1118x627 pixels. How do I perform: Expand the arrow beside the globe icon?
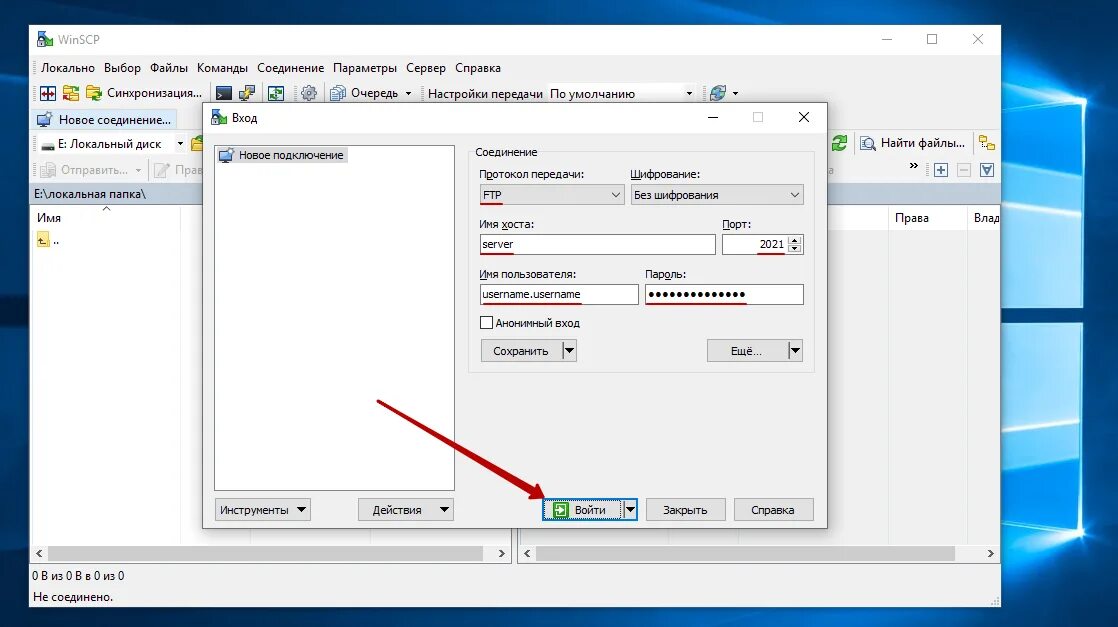(x=735, y=93)
